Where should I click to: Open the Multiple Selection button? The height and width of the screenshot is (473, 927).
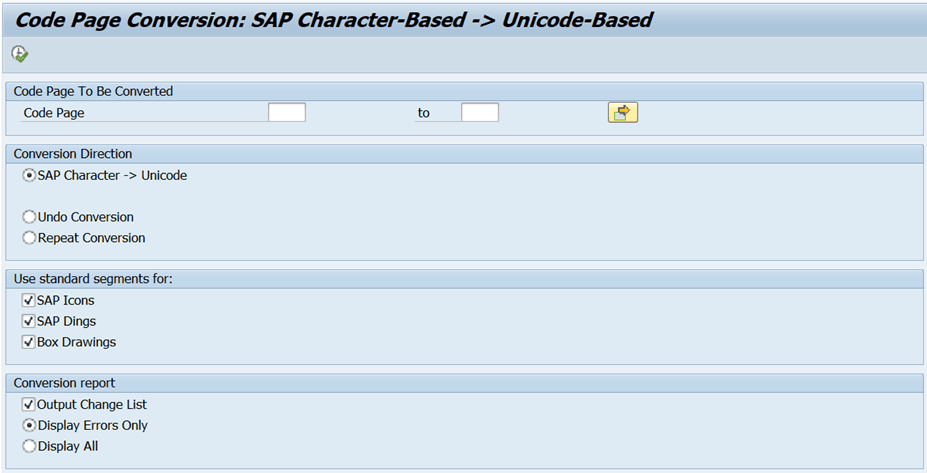(623, 112)
